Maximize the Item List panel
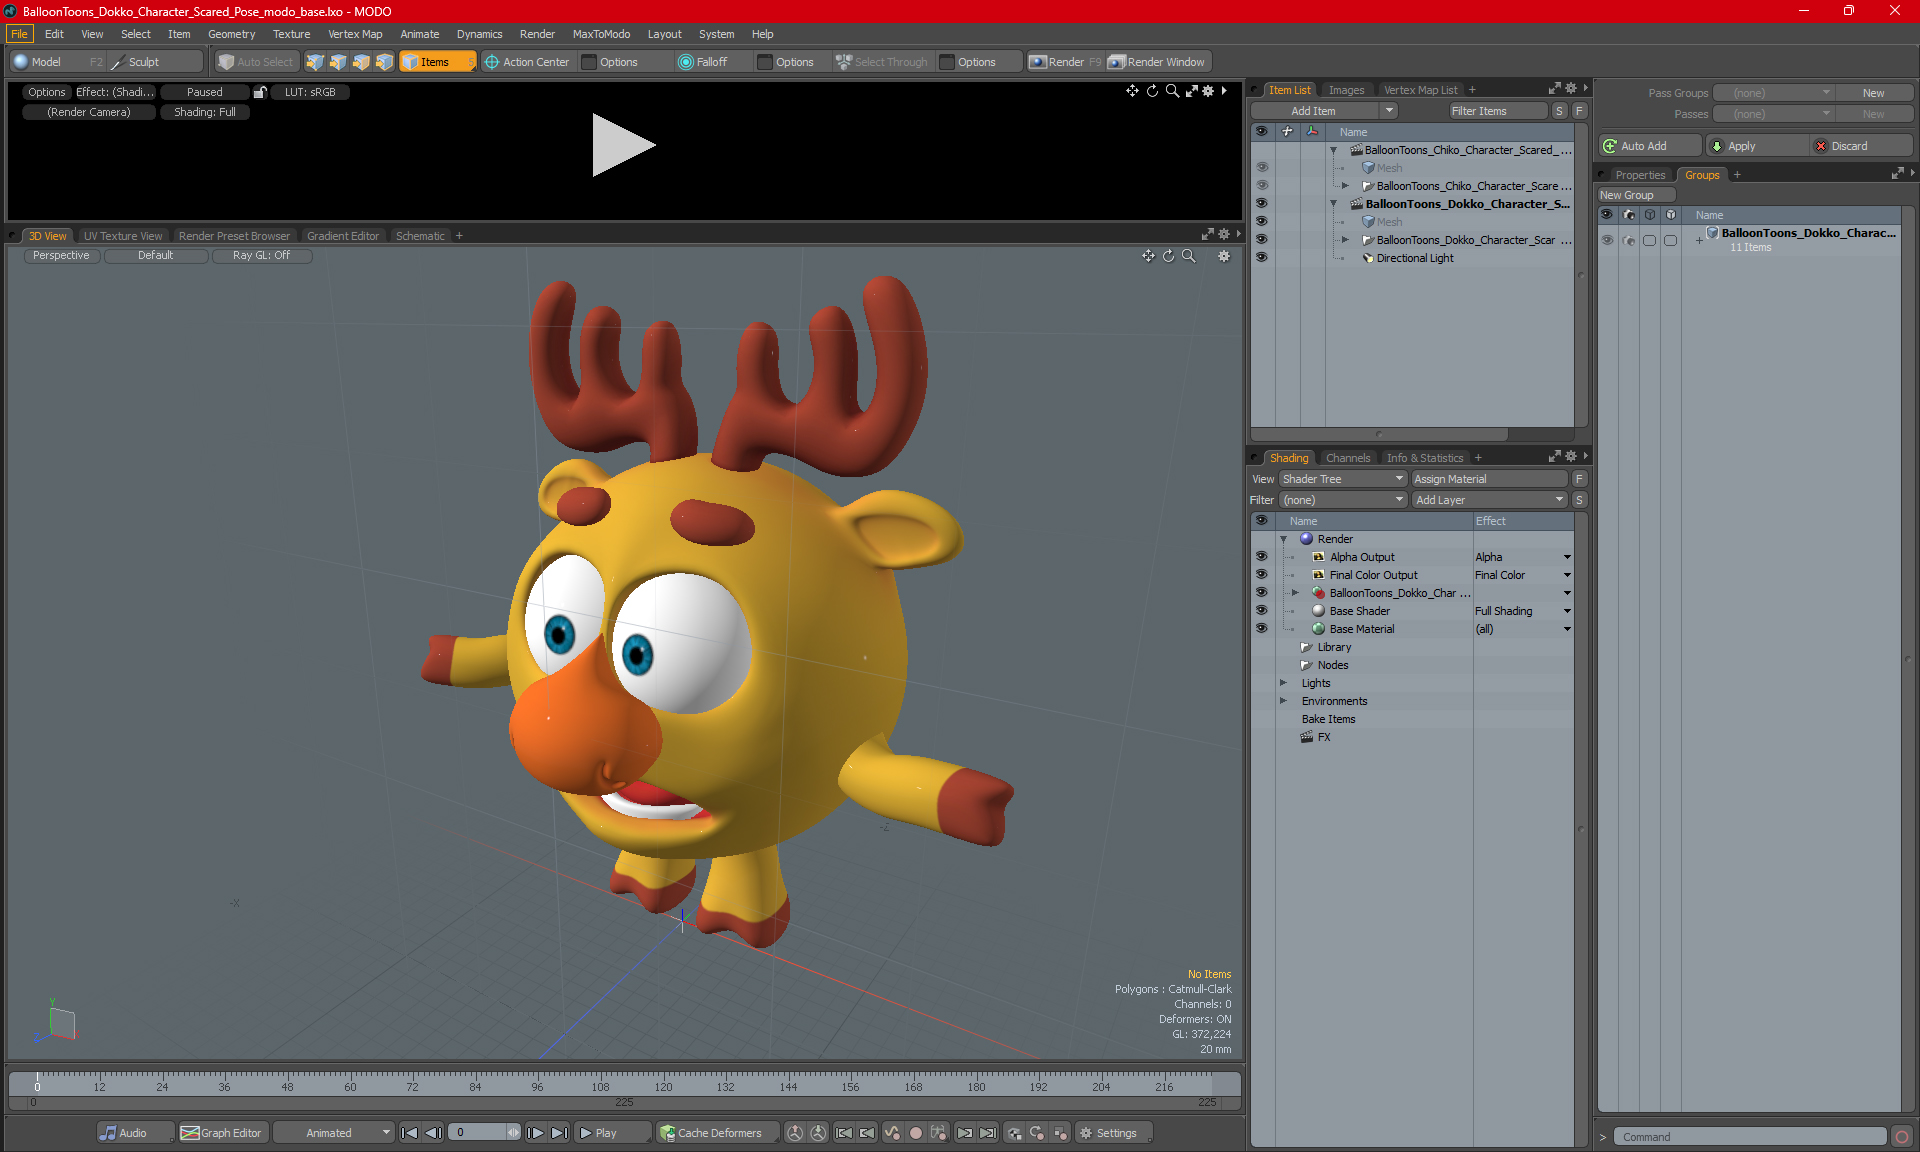Viewport: 1920px width, 1152px height. click(1555, 89)
